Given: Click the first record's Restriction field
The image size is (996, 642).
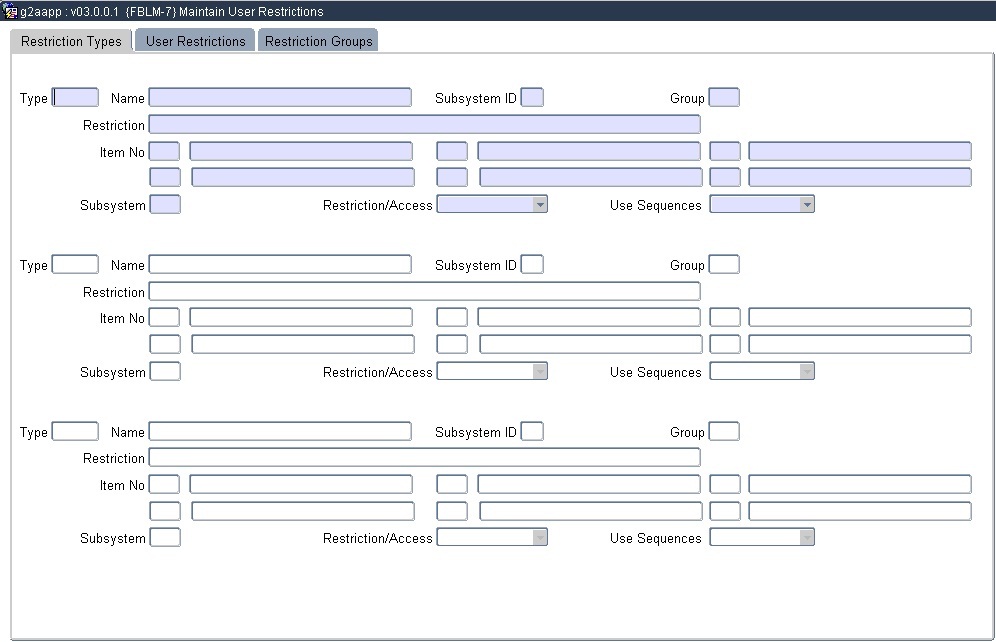Looking at the screenshot, I should tap(424, 124).
